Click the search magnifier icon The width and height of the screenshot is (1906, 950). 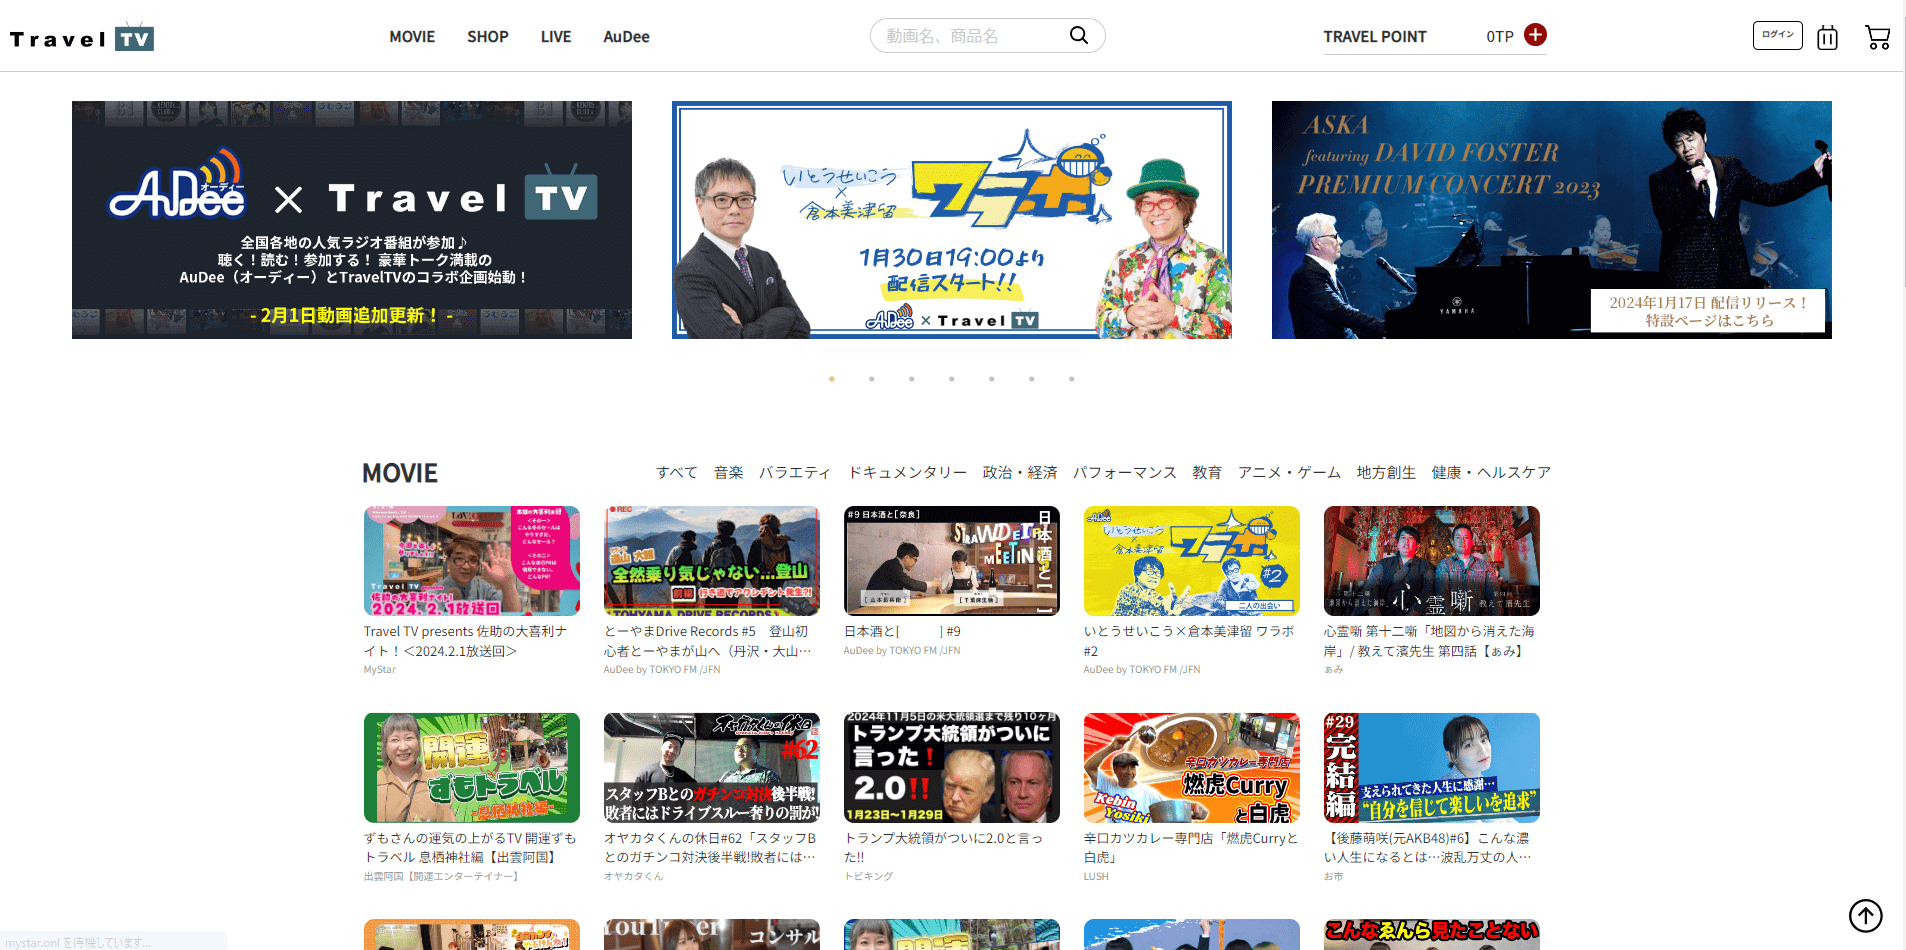pos(1079,35)
